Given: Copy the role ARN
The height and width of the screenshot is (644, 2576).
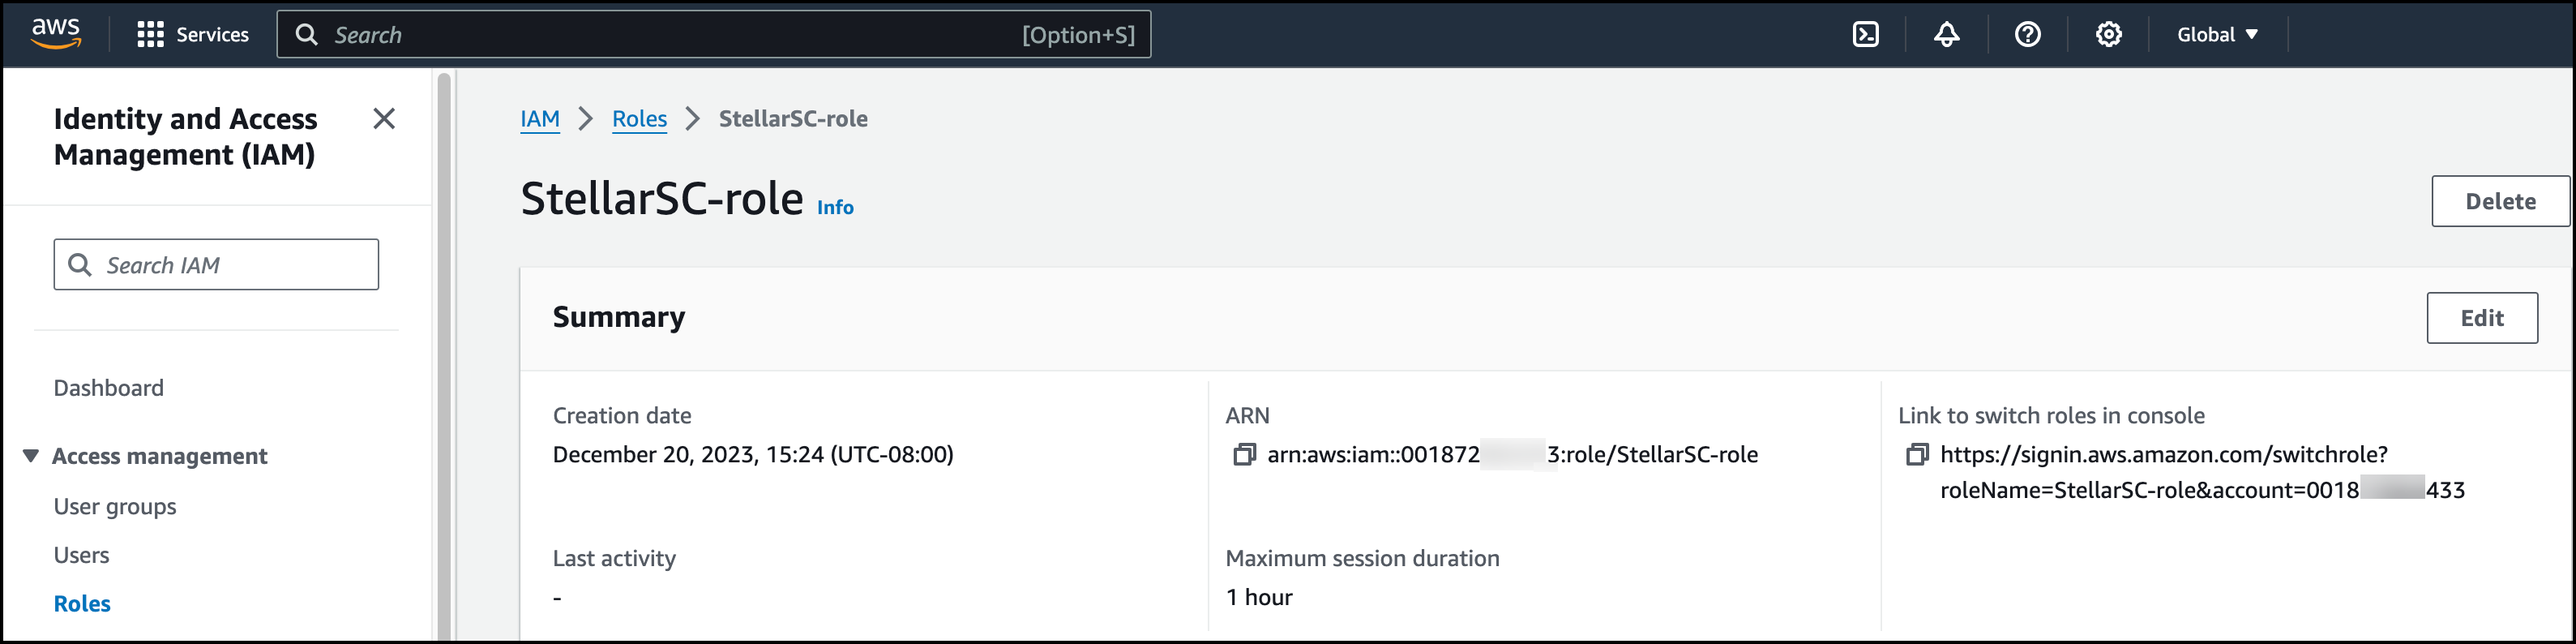Looking at the screenshot, I should click(1244, 455).
